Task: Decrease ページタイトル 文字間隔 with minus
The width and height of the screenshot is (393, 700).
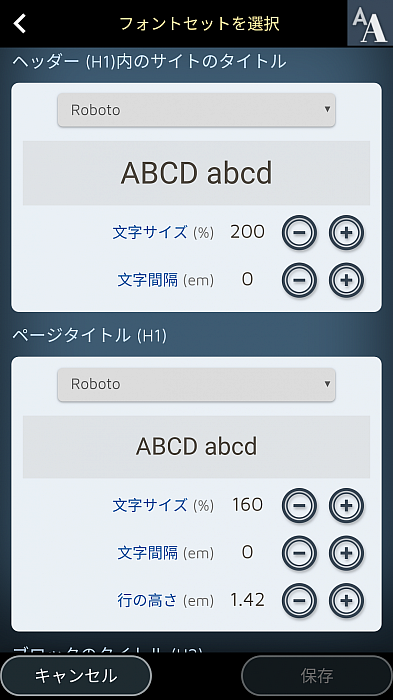Action: pos(299,553)
